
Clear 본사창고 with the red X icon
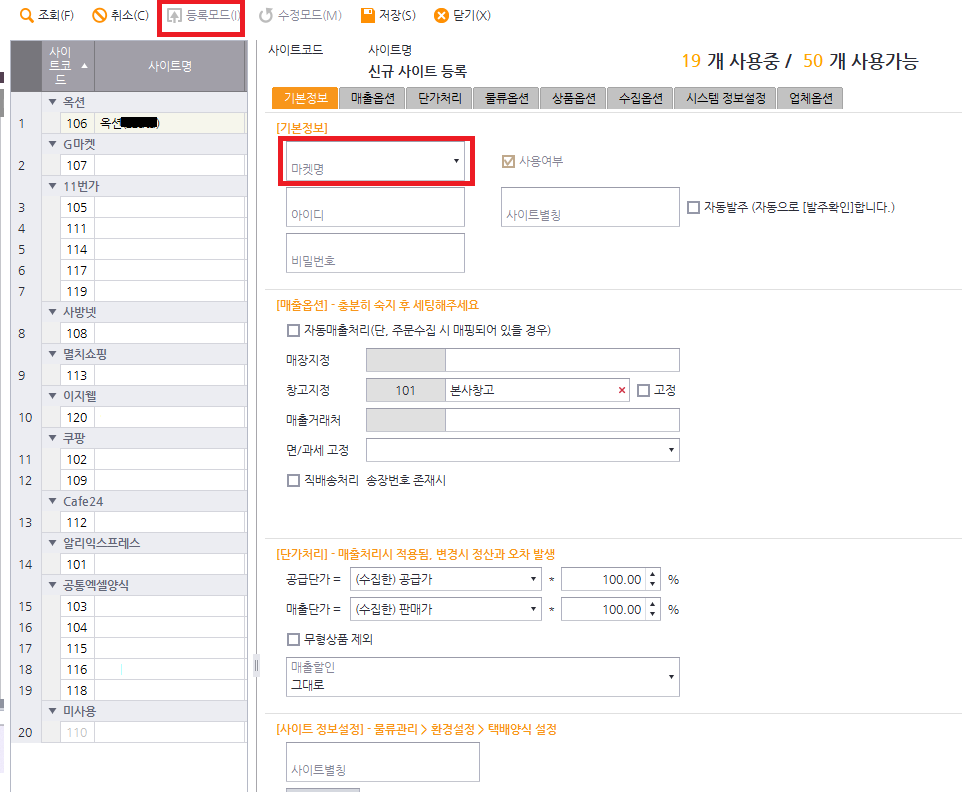622,391
